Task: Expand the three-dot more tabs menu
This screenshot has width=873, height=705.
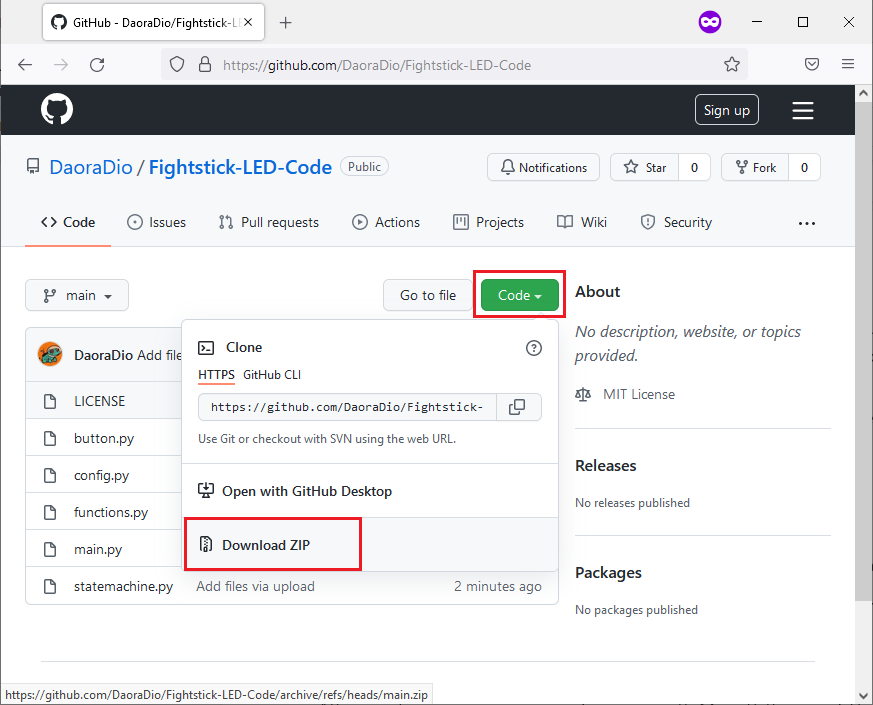Action: click(807, 223)
